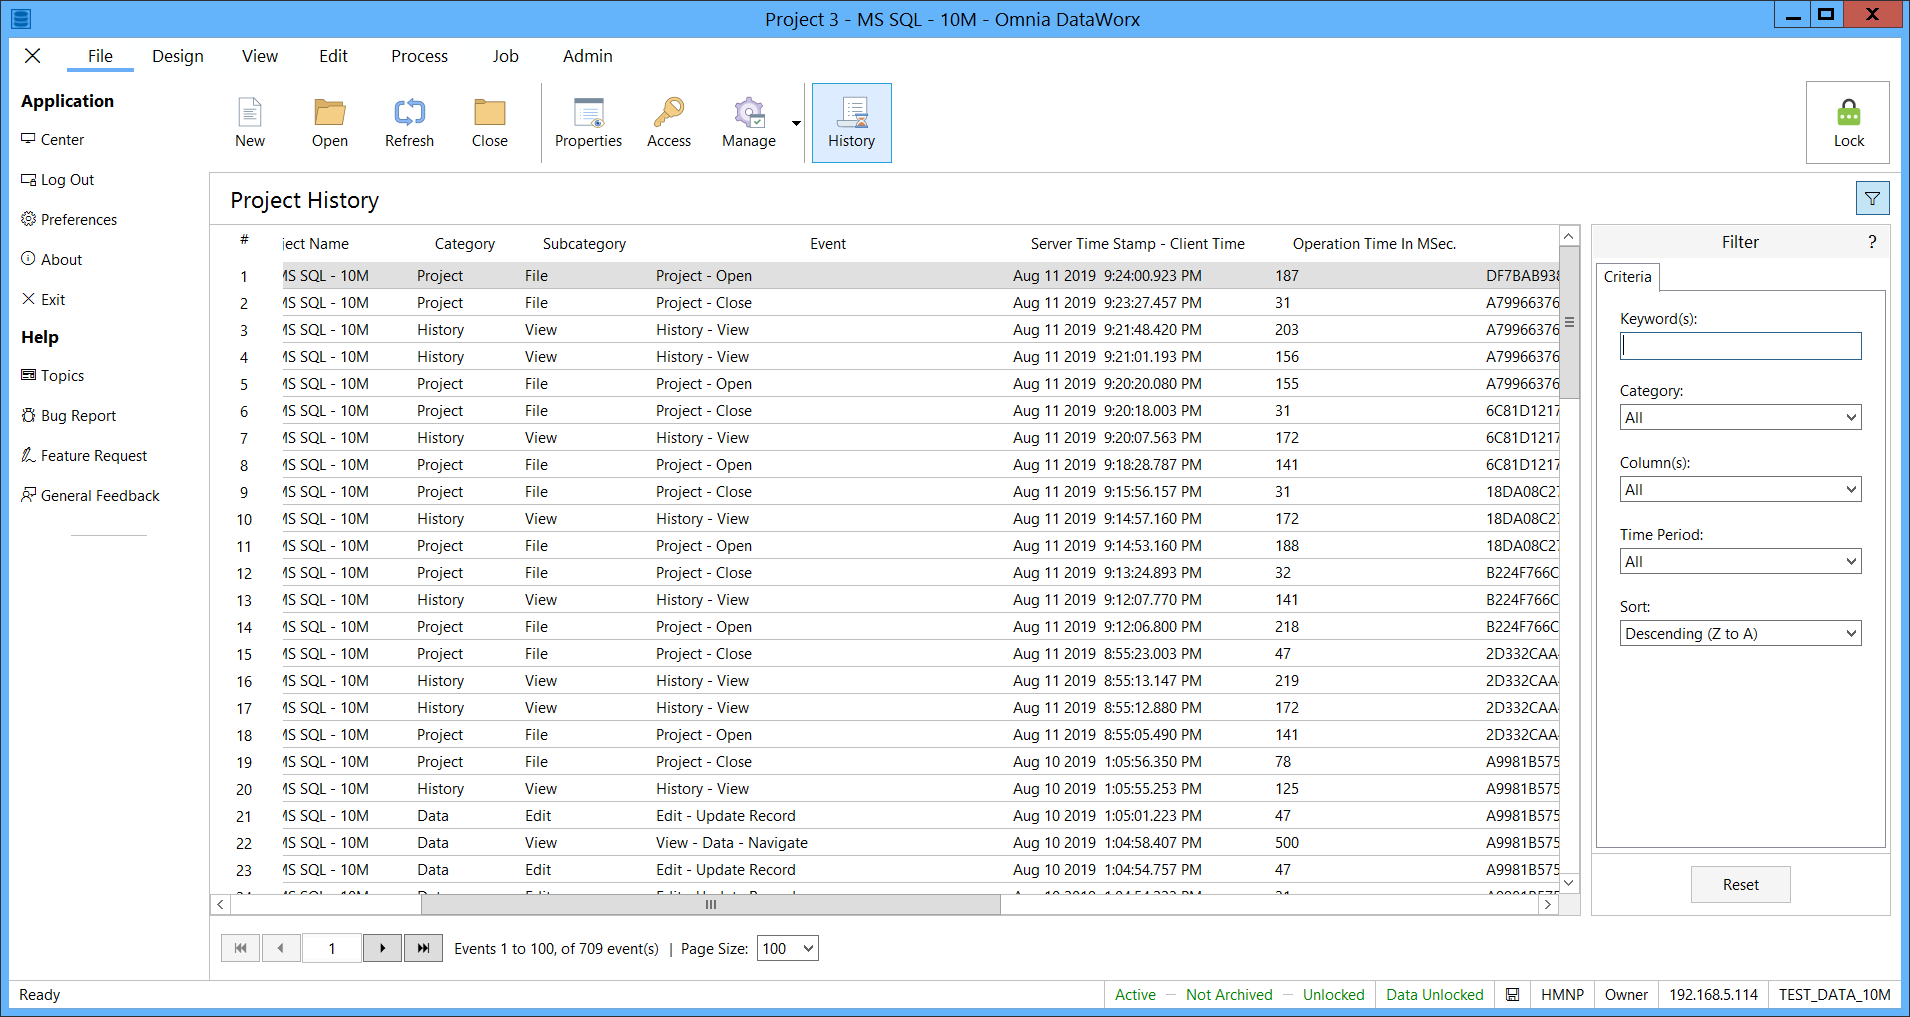Open the View menu
The height and width of the screenshot is (1017, 1910).
click(x=260, y=56)
